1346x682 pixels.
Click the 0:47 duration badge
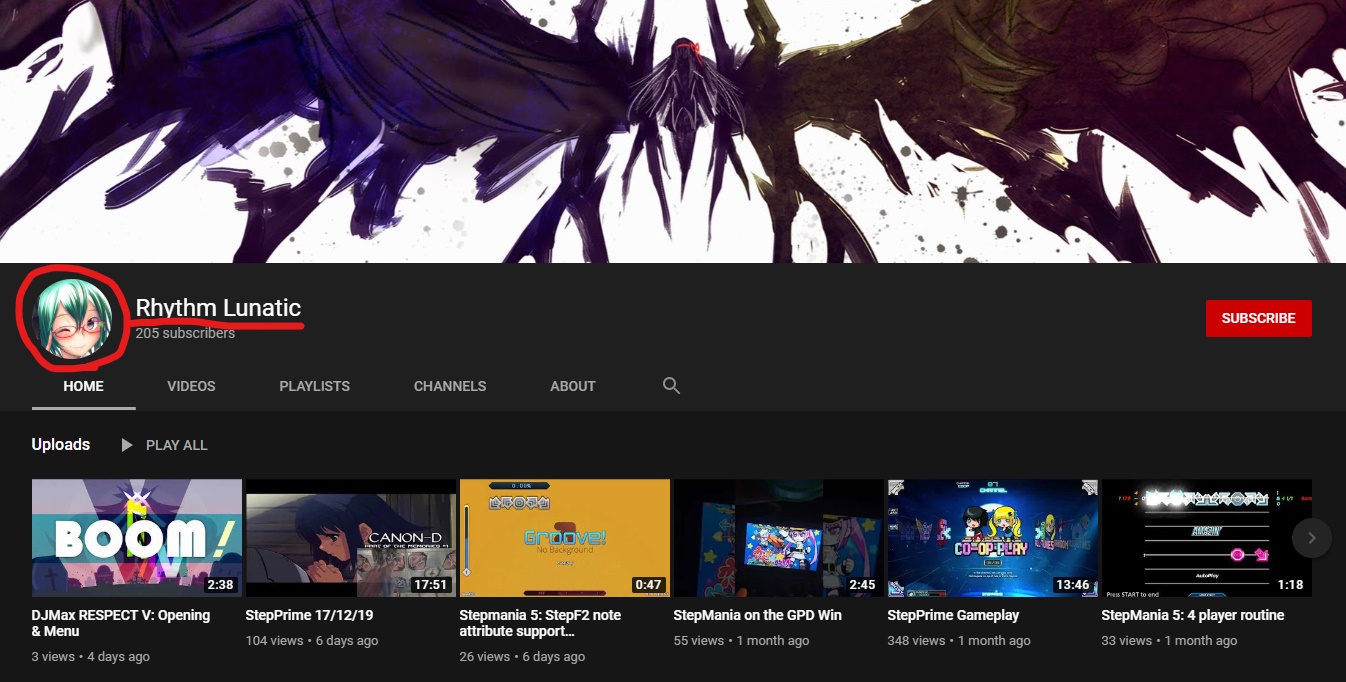point(648,585)
